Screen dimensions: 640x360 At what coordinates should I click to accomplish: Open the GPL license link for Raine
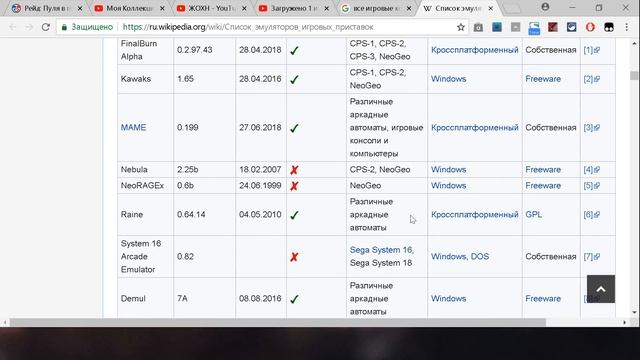click(x=533, y=214)
